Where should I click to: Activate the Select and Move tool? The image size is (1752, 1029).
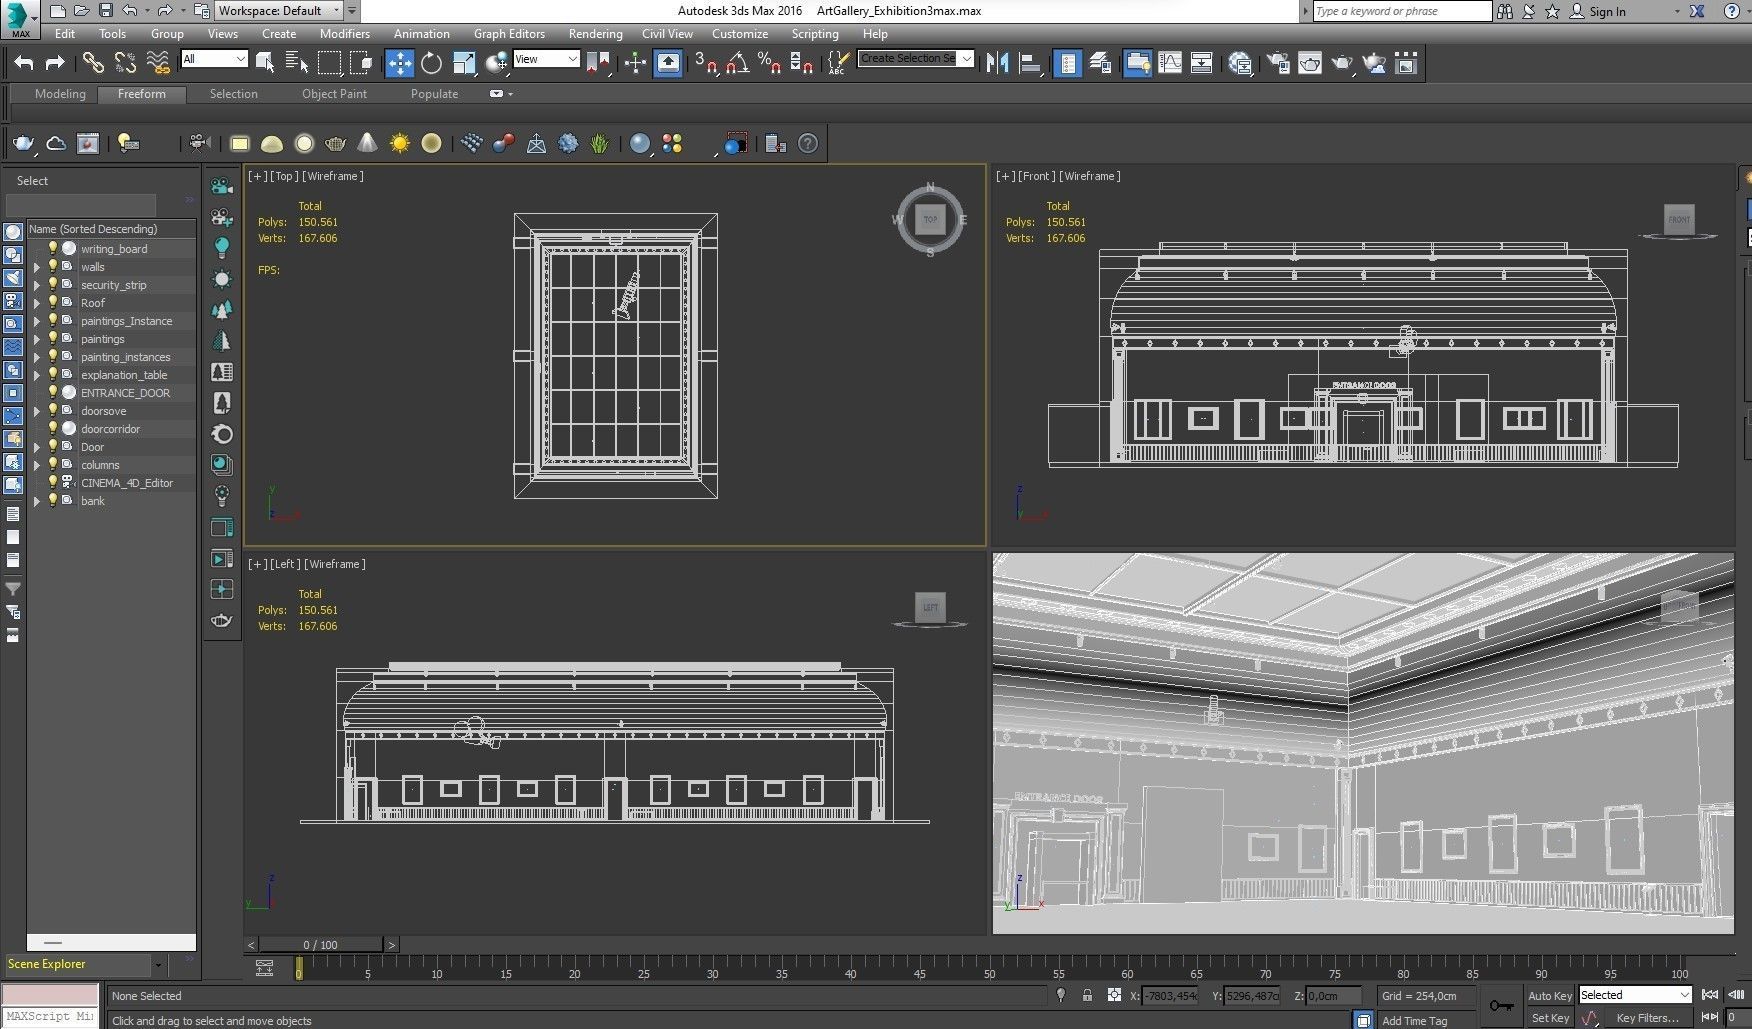point(399,63)
